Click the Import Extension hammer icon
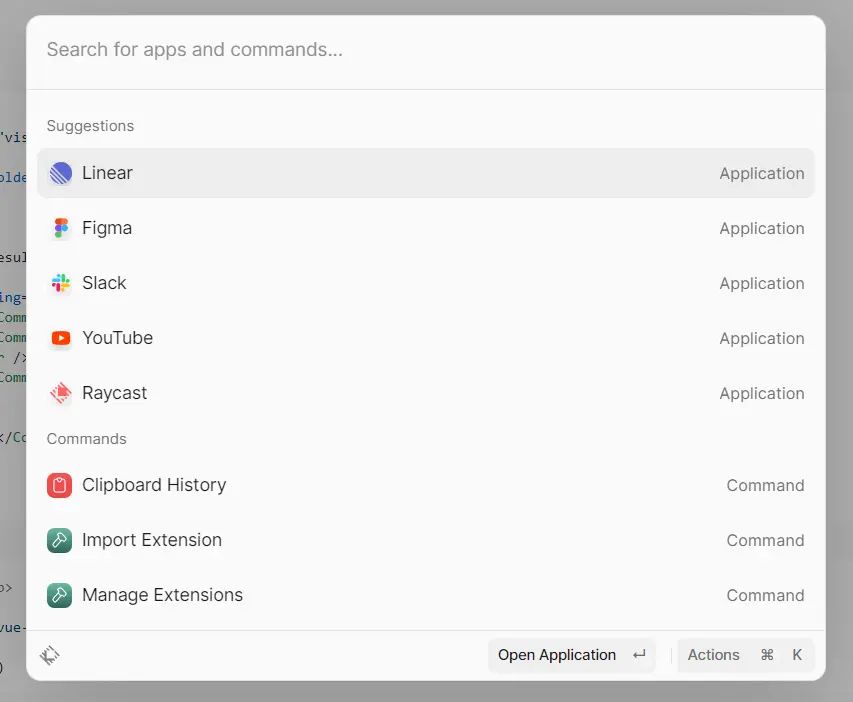The image size is (853, 702). [60, 541]
